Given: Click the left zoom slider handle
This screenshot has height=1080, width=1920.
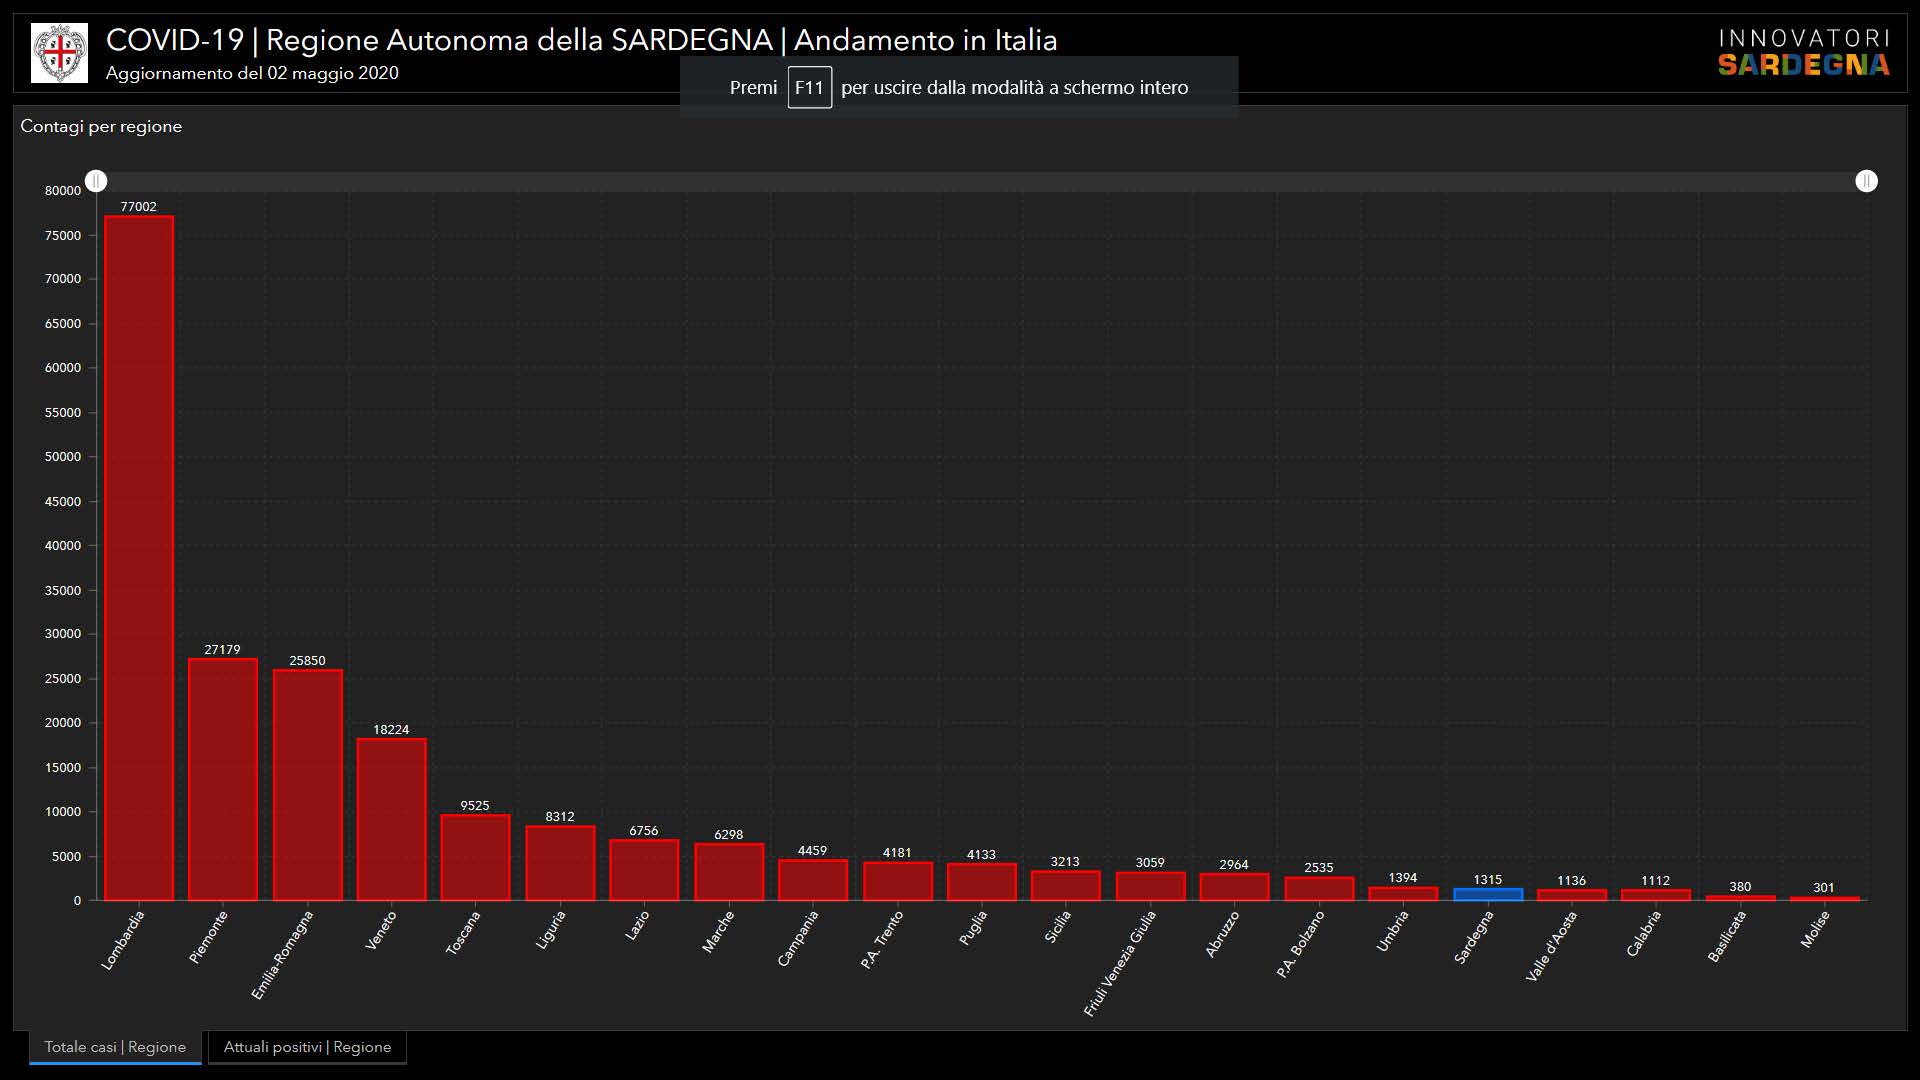Looking at the screenshot, I should [x=96, y=181].
